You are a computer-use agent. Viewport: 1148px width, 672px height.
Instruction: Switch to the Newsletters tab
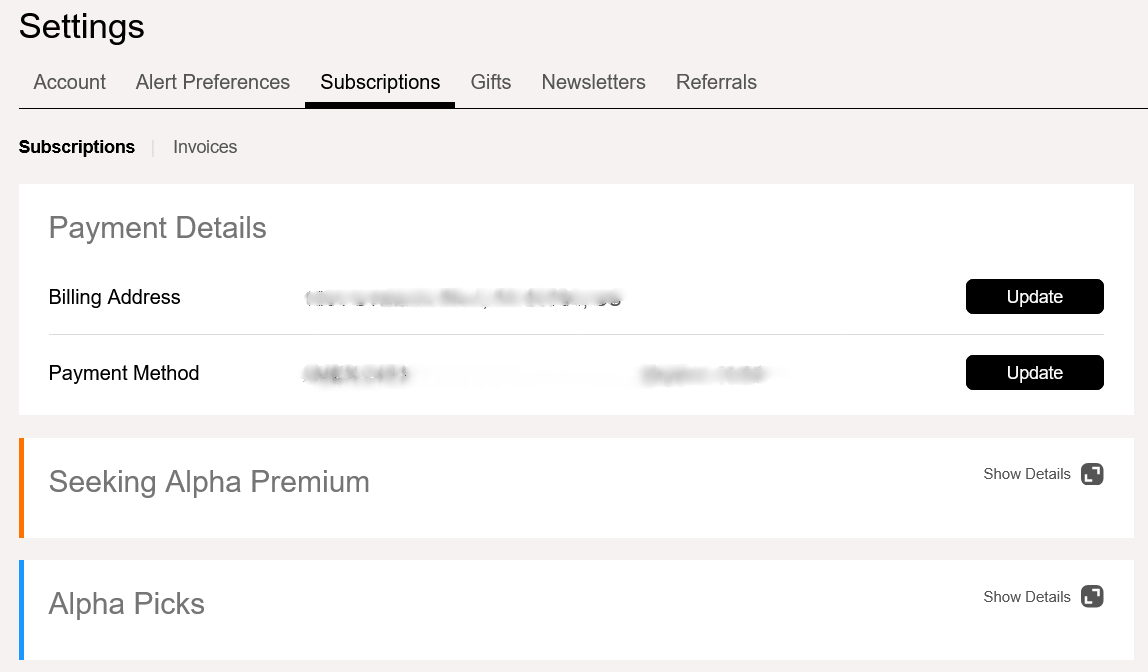tap(593, 82)
